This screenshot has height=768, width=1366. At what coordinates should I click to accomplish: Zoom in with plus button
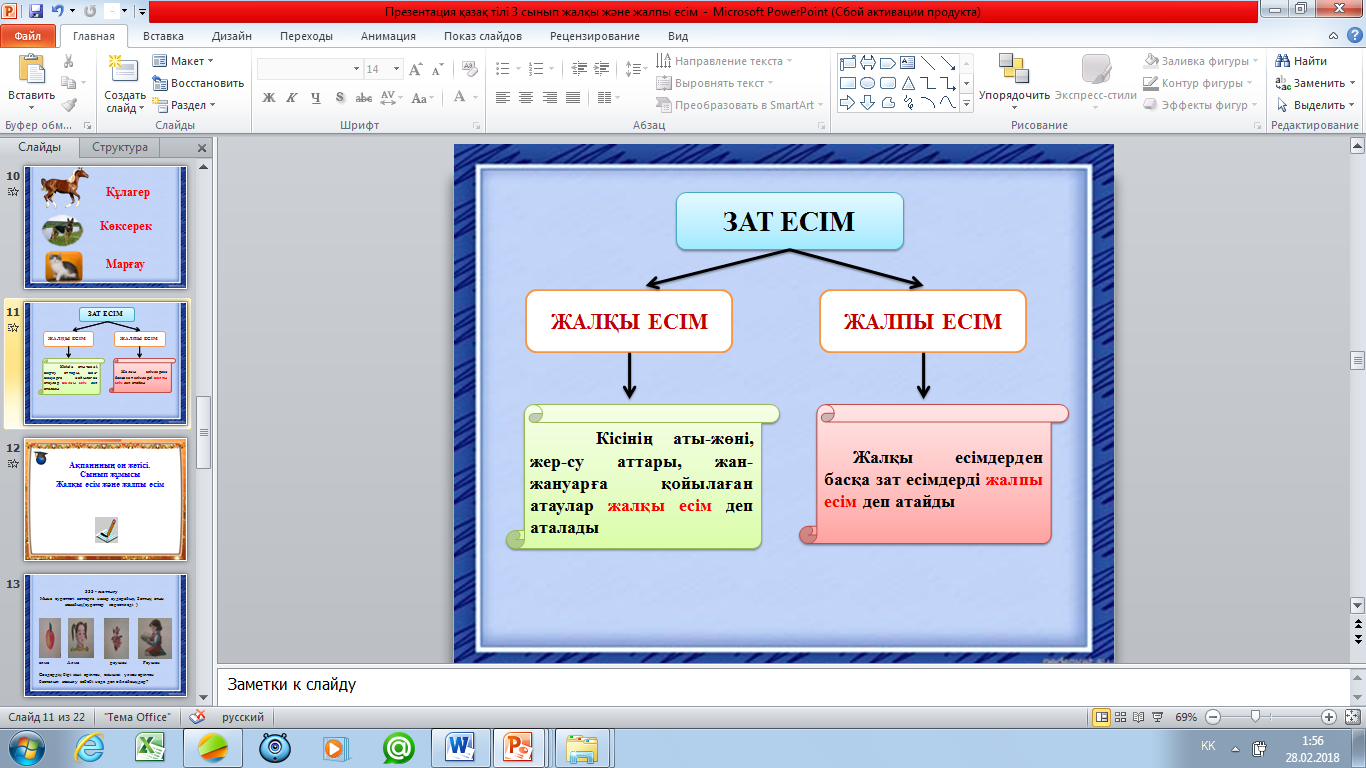(1328, 717)
